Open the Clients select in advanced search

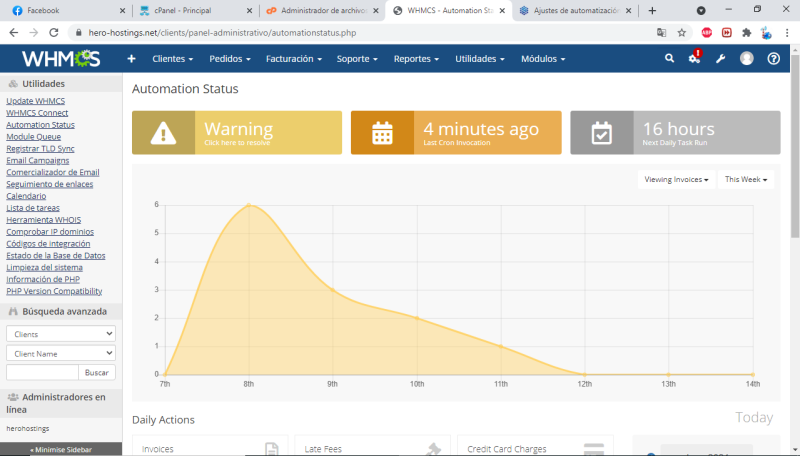tap(61, 334)
